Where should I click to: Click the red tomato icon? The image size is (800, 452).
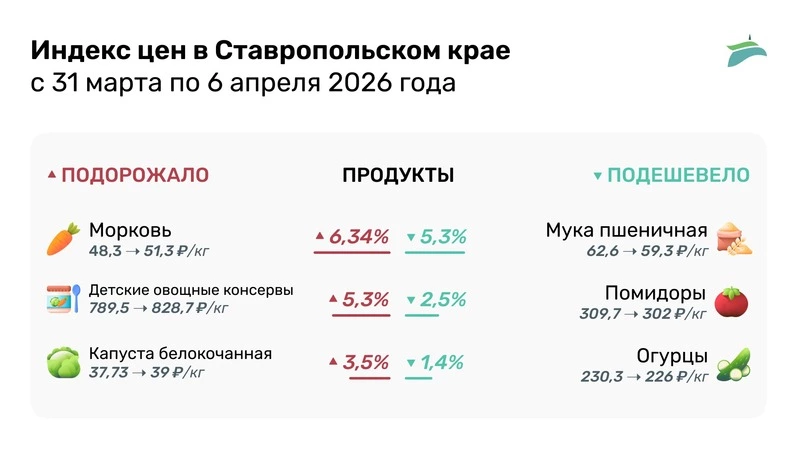click(731, 301)
